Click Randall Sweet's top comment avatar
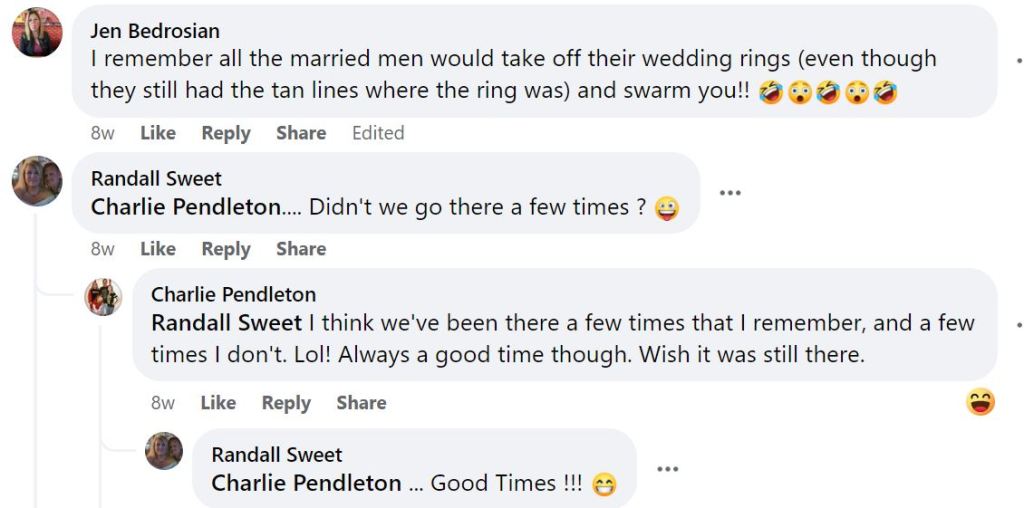Viewport: 1024px width, 508px height. pyautogui.click(x=37, y=181)
